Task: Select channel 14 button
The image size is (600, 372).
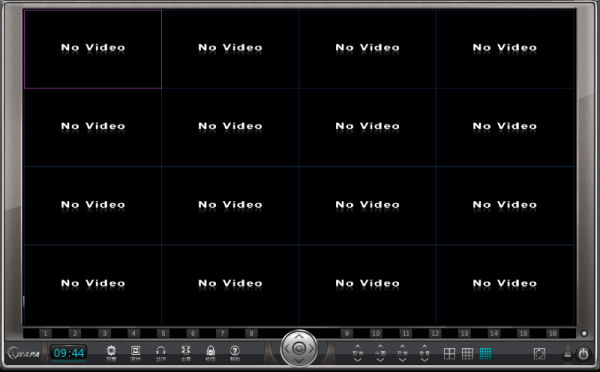Action: [494, 333]
